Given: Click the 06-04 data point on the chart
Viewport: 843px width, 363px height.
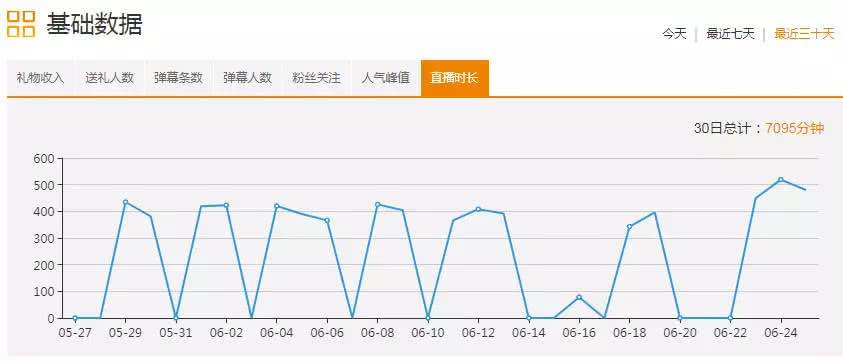Looking at the screenshot, I should (x=277, y=206).
